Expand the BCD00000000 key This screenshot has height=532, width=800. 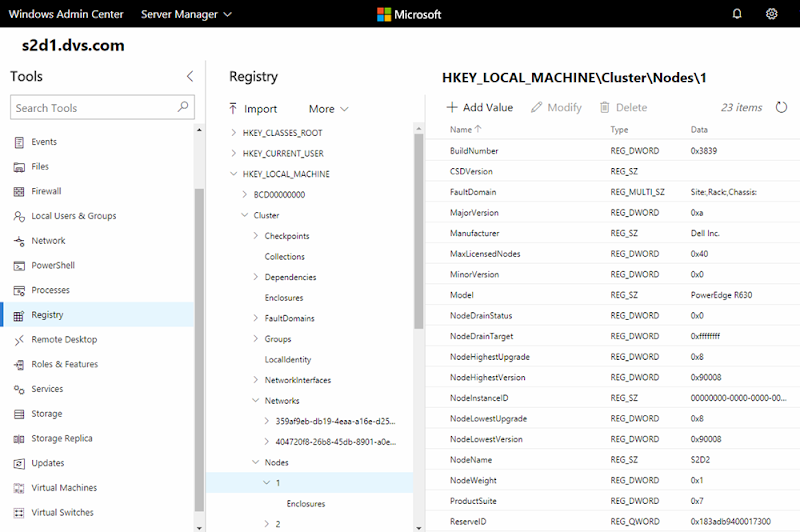[x=244, y=194]
